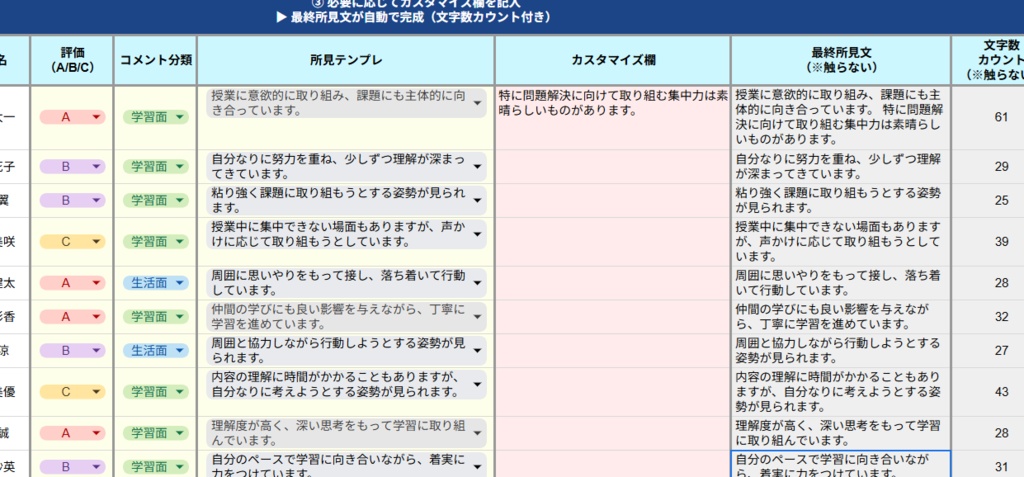Open the 学習面 category chip in the 理解度が高く row
This screenshot has width=1024, height=477.
tap(155, 433)
